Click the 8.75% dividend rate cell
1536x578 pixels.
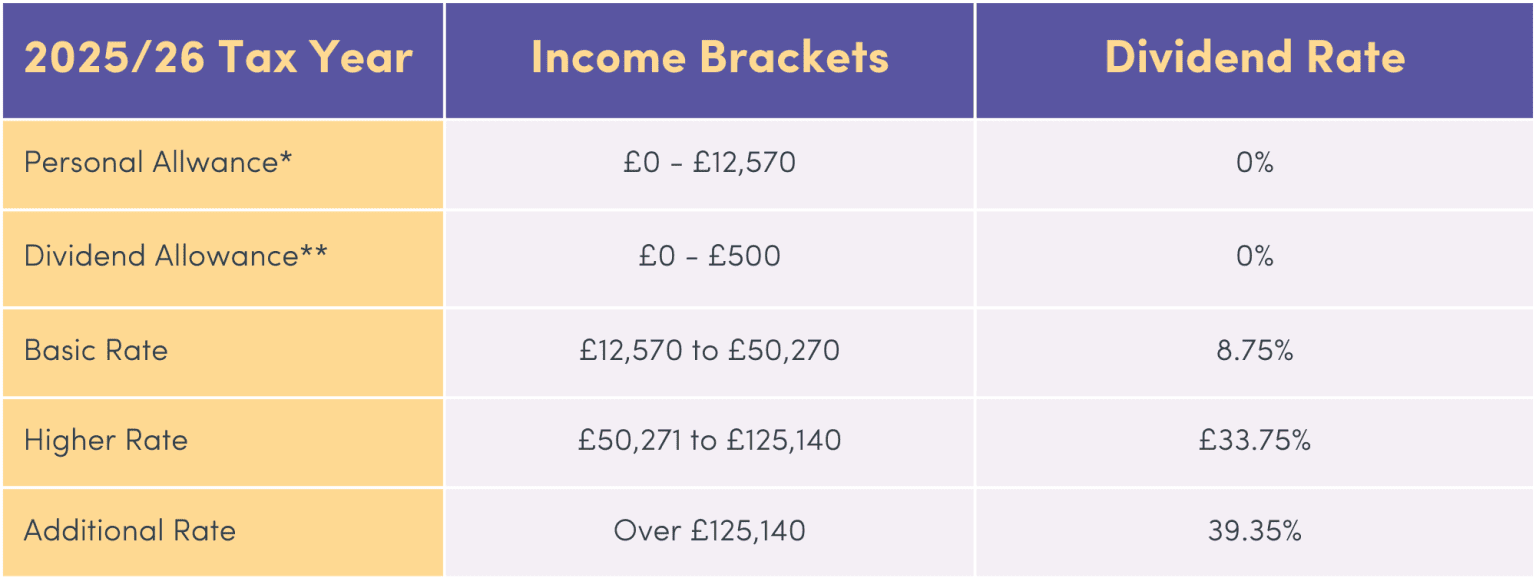[x=1254, y=350]
